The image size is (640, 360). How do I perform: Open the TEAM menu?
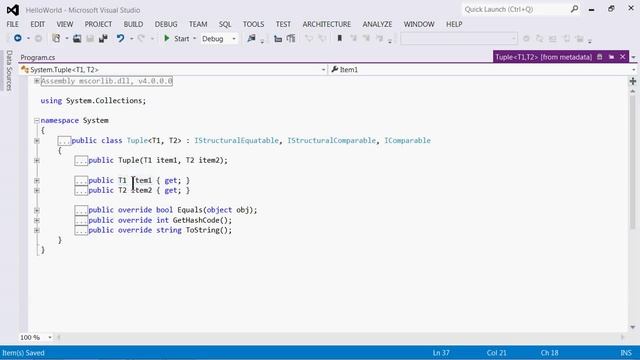(x=198, y=24)
